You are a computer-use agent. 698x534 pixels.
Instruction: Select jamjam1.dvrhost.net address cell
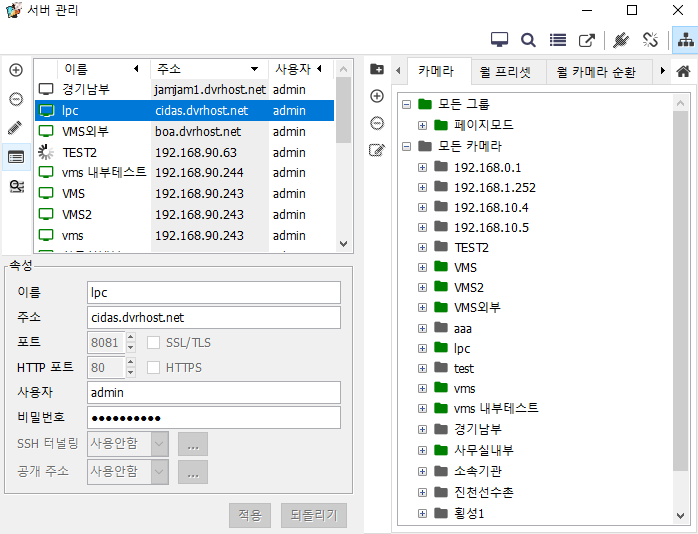tap(210, 89)
